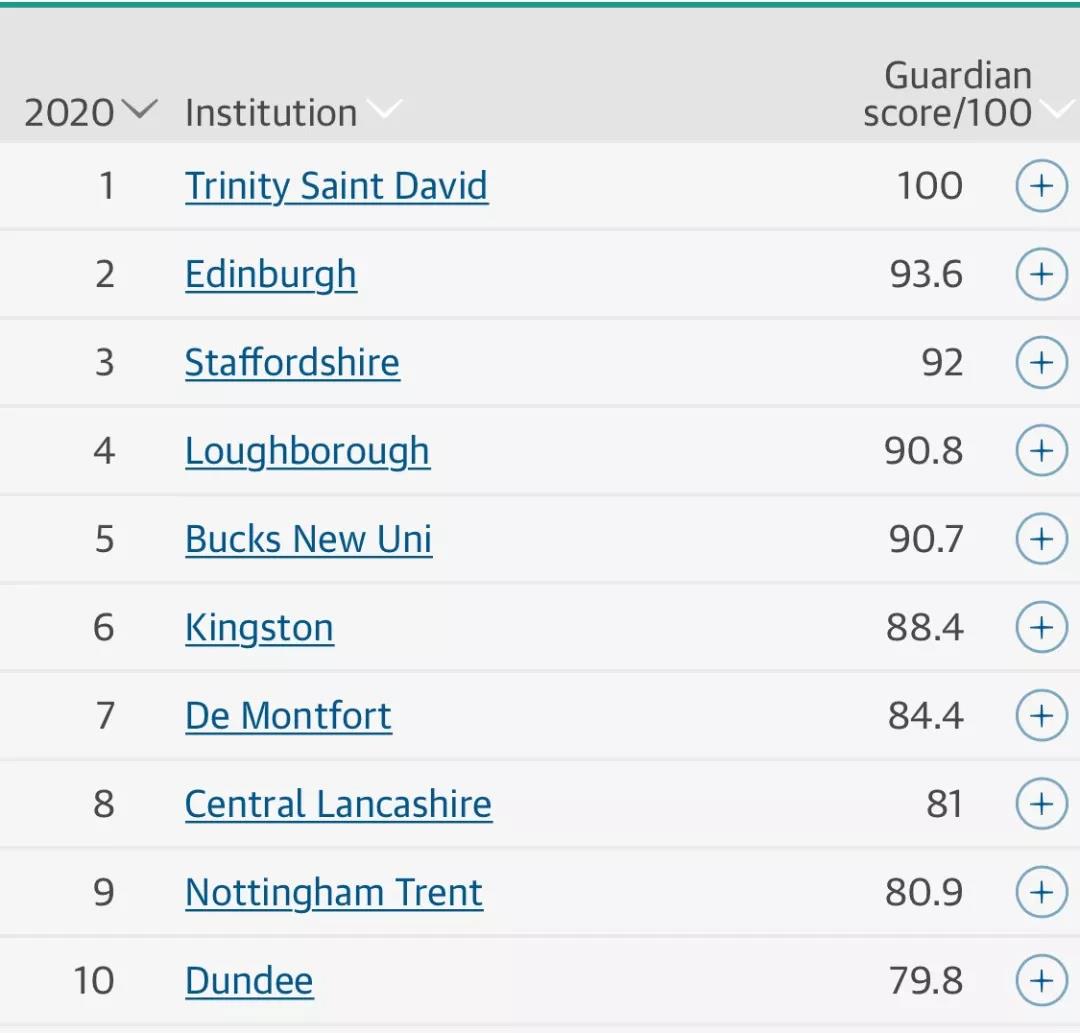The width and height of the screenshot is (1080, 1033).
Task: Sort by Institution column chevron
Action: 384,109
